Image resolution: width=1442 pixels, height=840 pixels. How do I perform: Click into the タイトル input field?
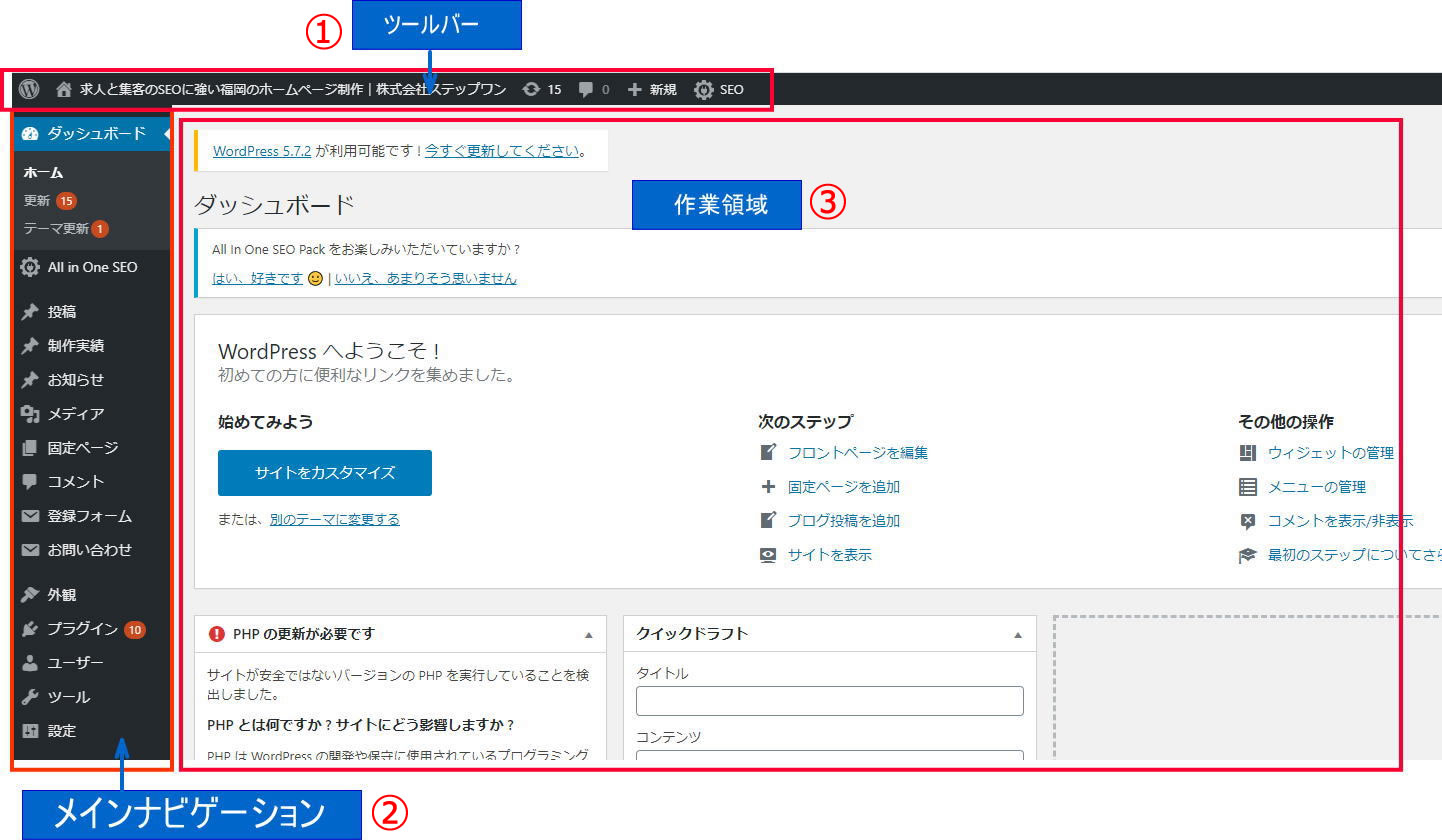pos(830,701)
